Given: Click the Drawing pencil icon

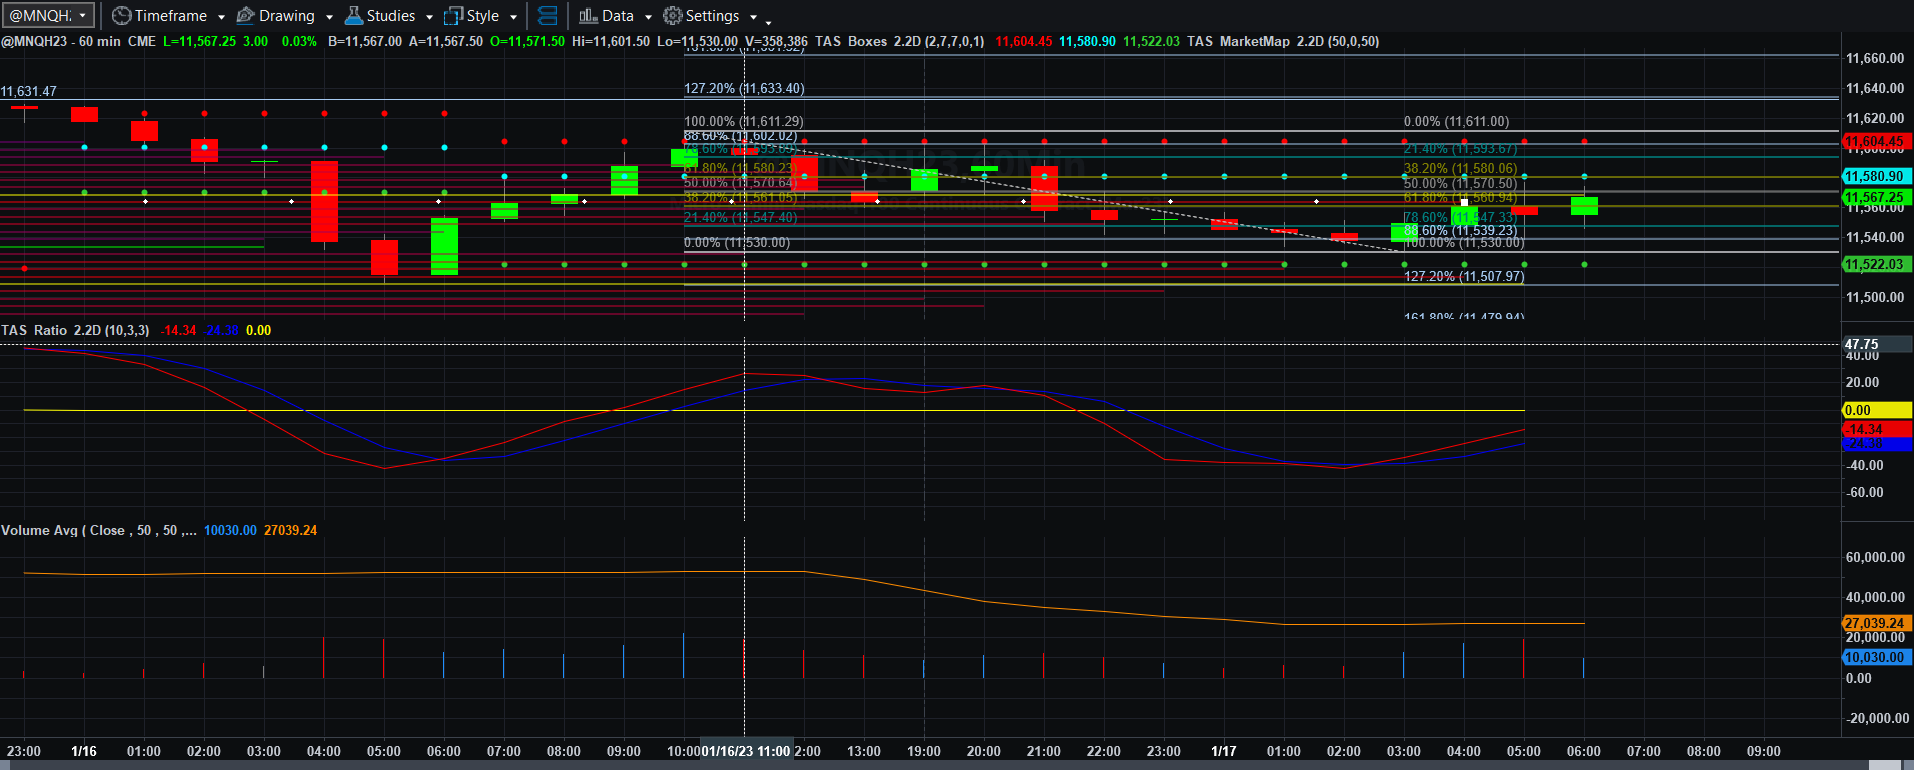Looking at the screenshot, I should coord(245,16).
